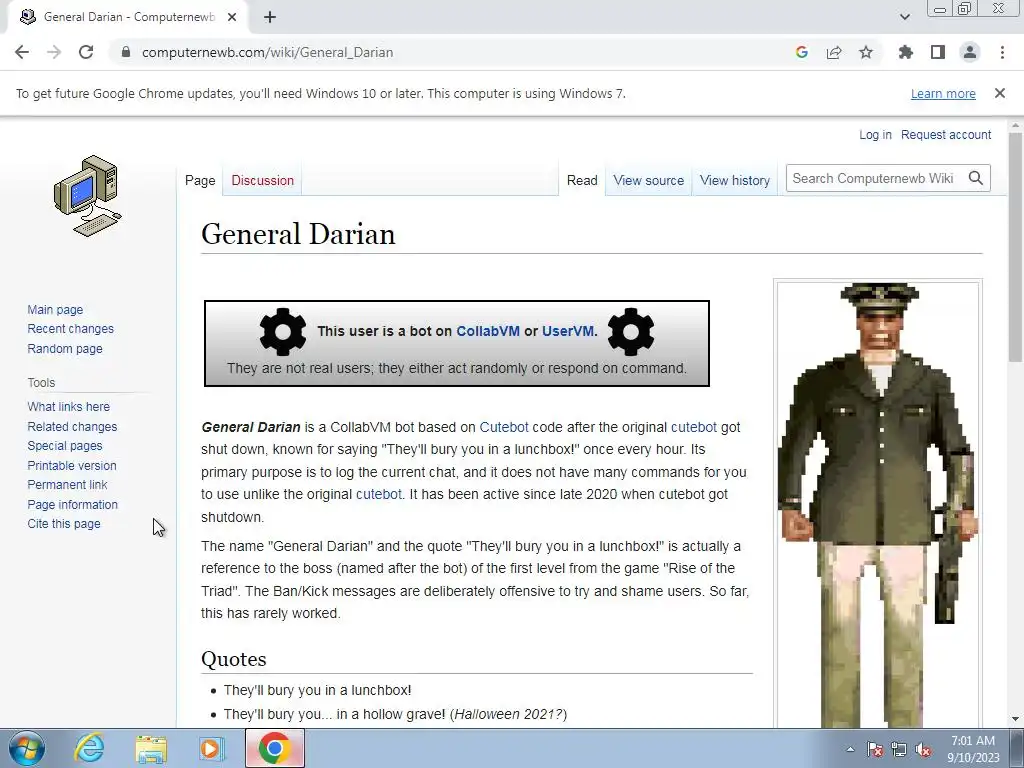Click the Google icon in the address bar
1024x768 pixels.
point(802,52)
